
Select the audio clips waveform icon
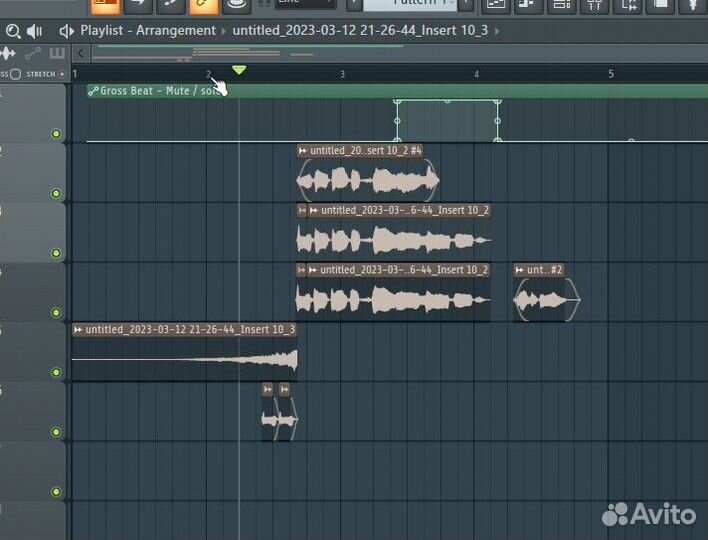(x=10, y=52)
